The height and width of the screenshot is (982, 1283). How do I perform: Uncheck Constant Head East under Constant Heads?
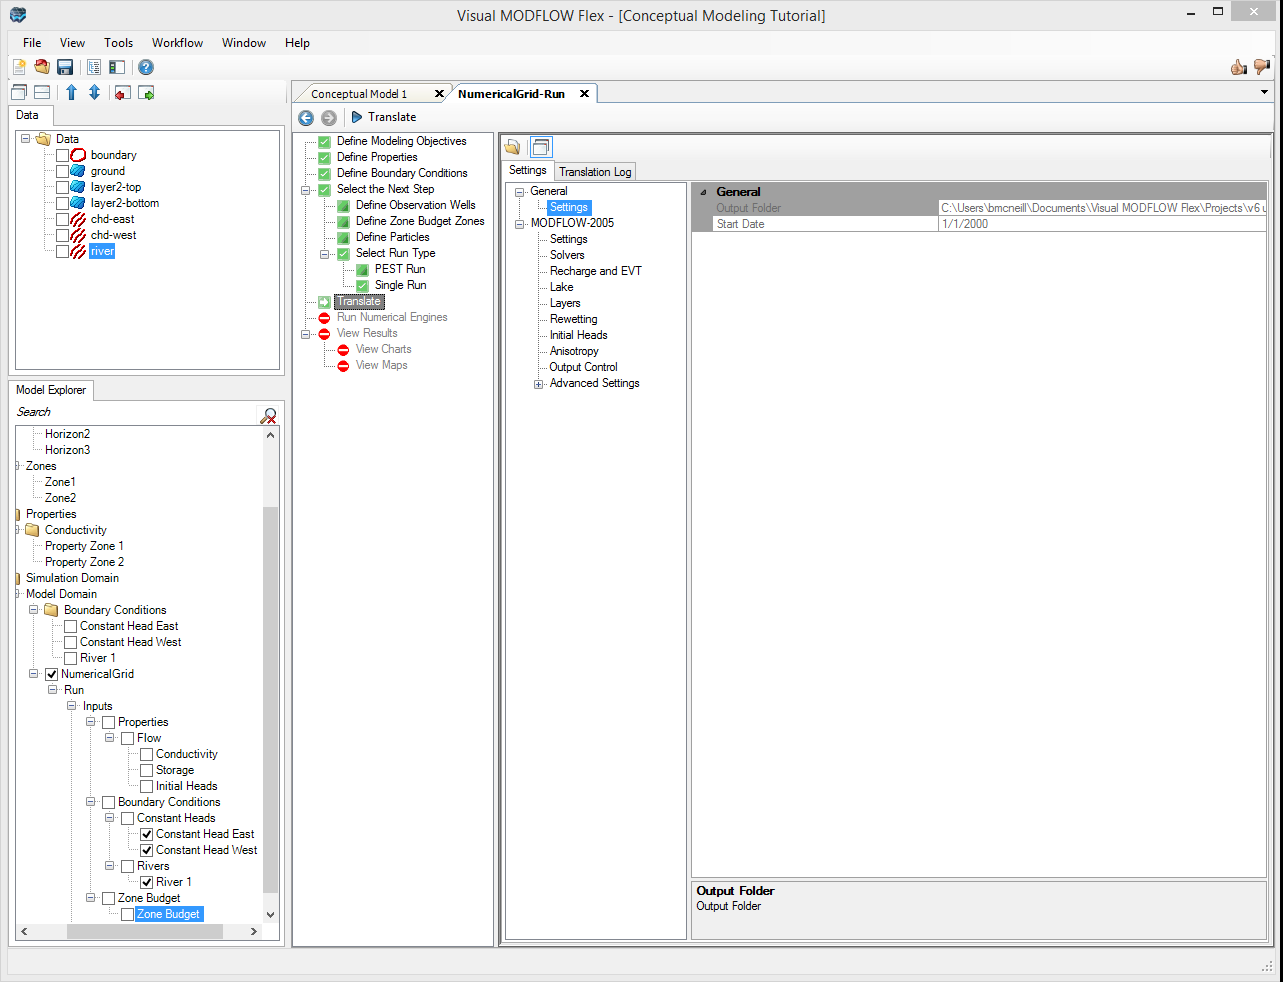point(147,833)
